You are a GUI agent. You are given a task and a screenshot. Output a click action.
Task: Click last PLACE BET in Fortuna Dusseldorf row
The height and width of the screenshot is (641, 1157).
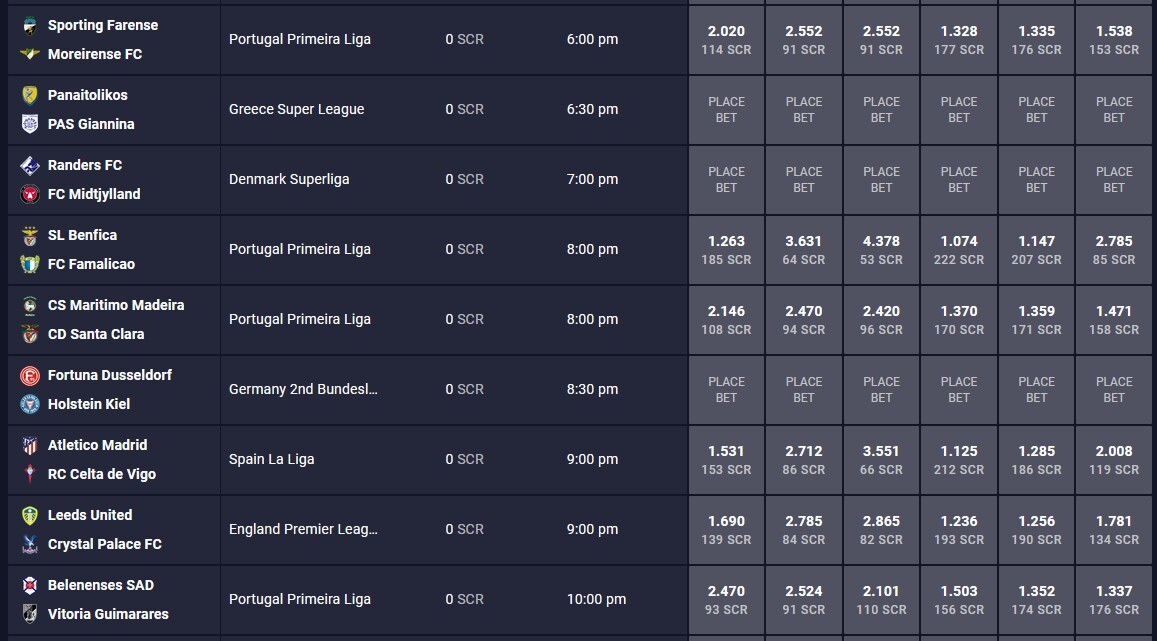pos(1113,389)
